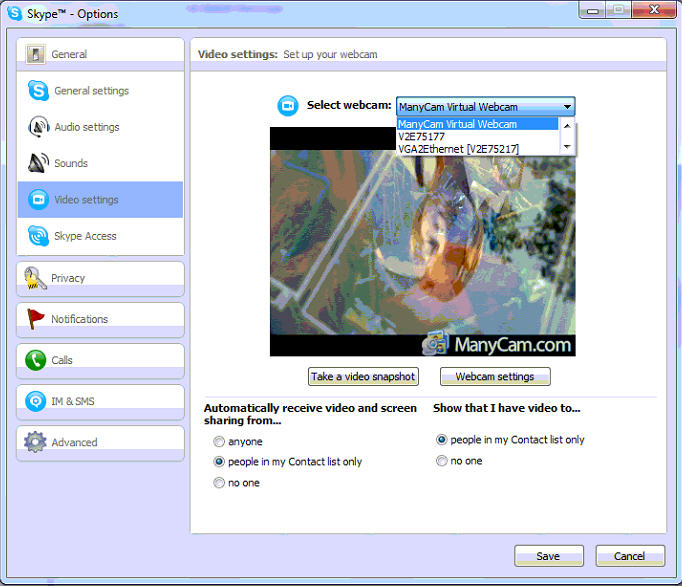682x586 pixels.
Task: Select 'no one' under Automatically receive video
Action: pyautogui.click(x=219, y=483)
